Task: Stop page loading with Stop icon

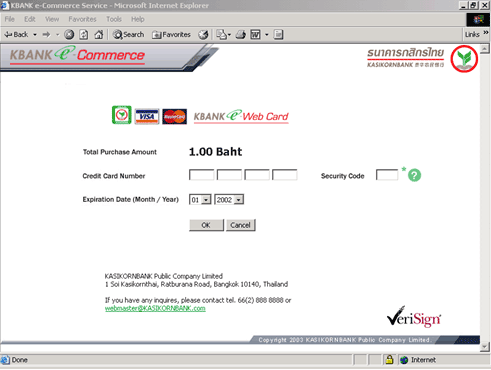Action: point(69,34)
